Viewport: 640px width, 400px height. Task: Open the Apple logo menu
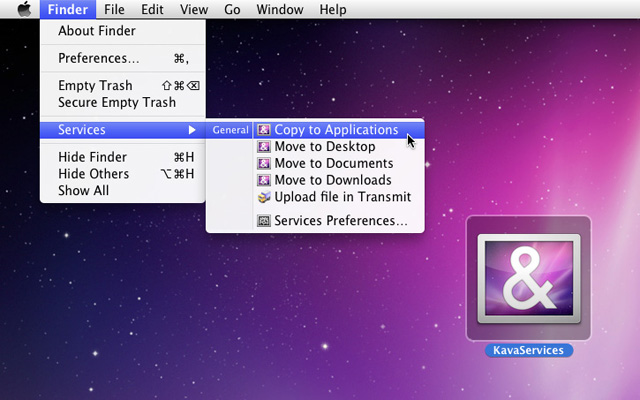coord(23,10)
